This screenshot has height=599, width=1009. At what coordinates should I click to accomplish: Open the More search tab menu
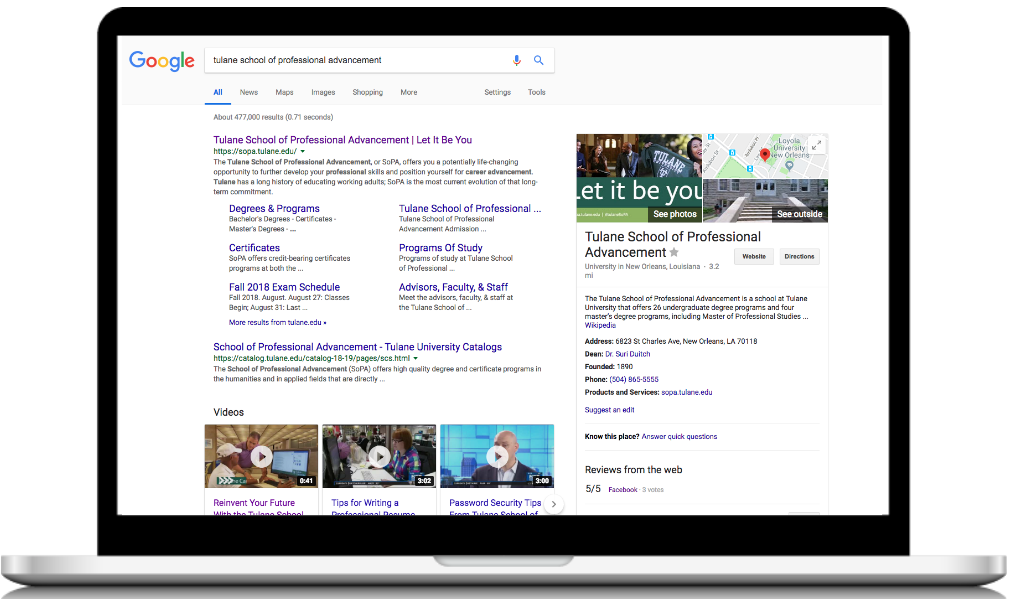coord(409,92)
